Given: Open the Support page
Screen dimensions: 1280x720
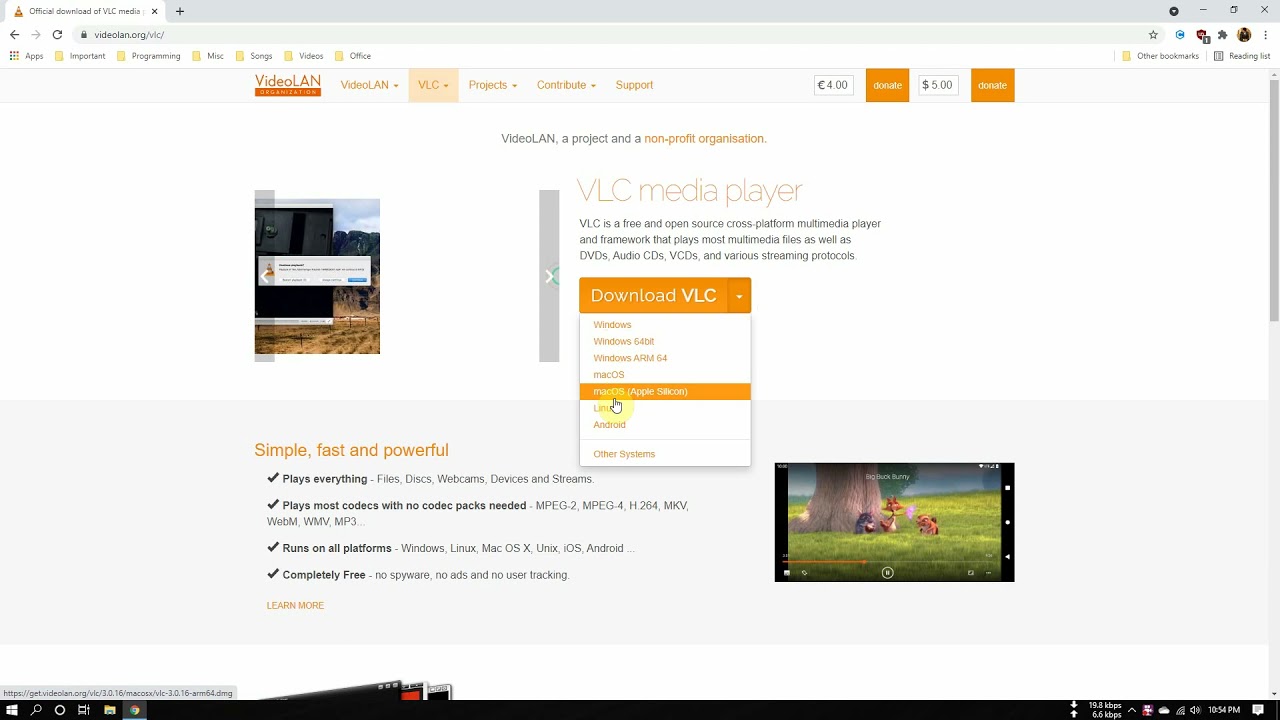Looking at the screenshot, I should pos(634,85).
